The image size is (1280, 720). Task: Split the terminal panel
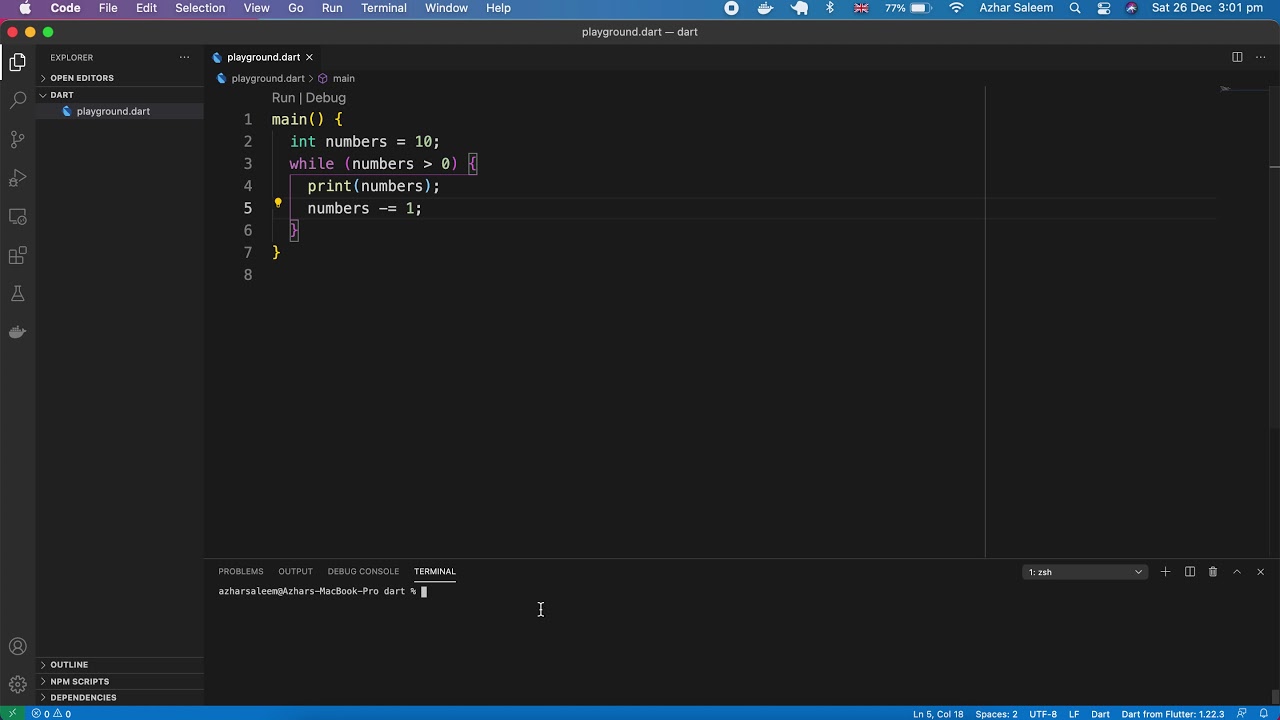pyautogui.click(x=1190, y=572)
